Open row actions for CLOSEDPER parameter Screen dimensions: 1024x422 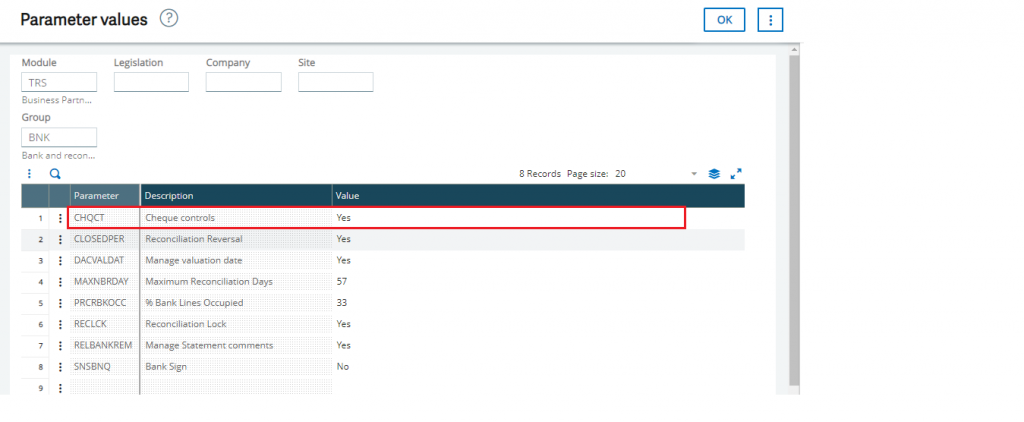tap(60, 240)
